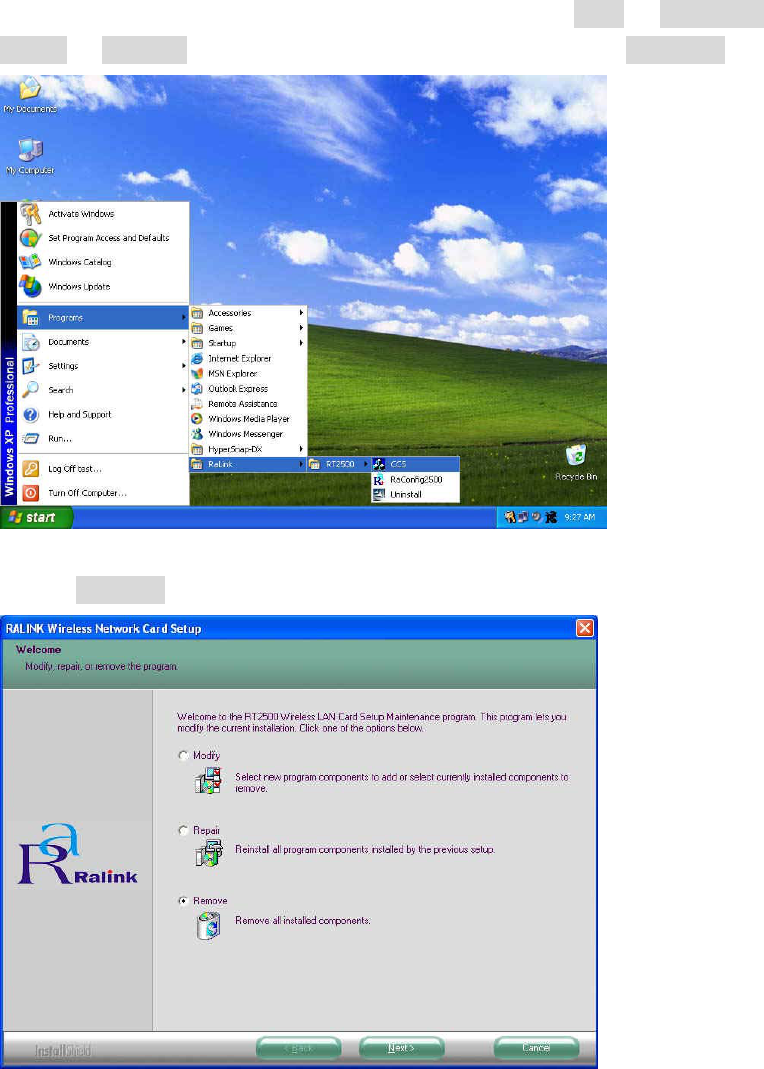Screen dimensions: 764x1069
Task: Click the Windows Update icon
Action: (x=31, y=286)
